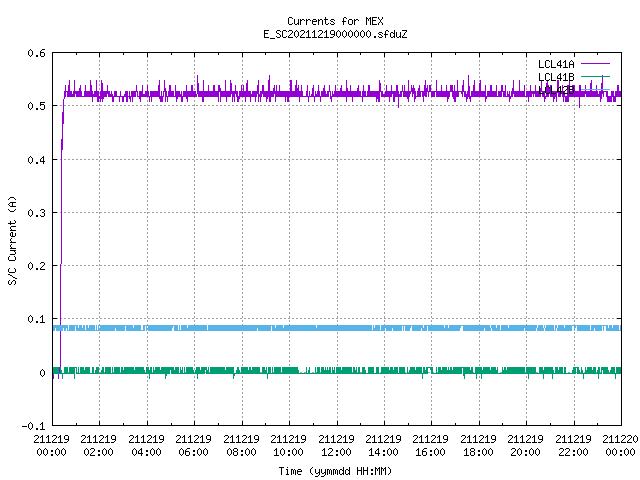Select the file name 'E_SC20211219000000.sfduZ' subtitle
This screenshot has width=640, height=480.
(335, 34)
